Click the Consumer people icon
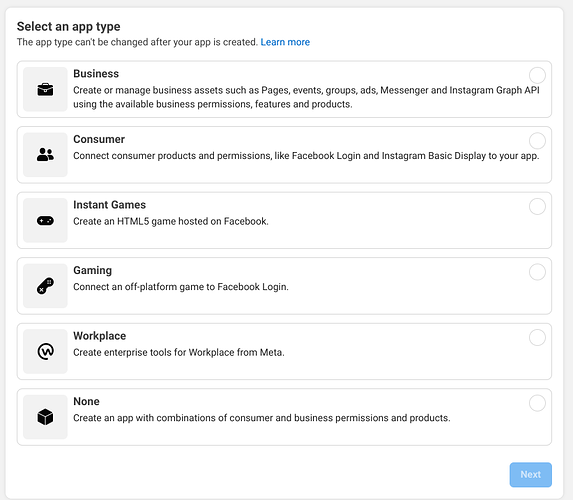Image resolution: width=573 pixels, height=500 pixels. pyautogui.click(x=45, y=155)
